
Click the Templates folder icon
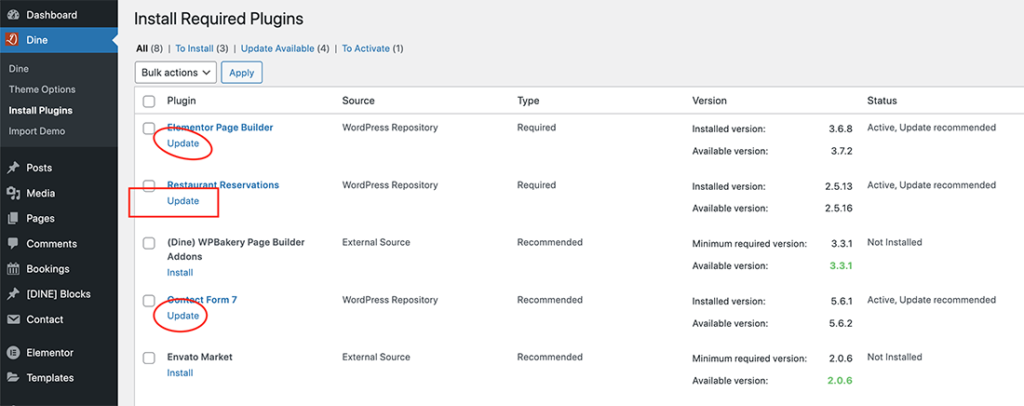[x=12, y=377]
